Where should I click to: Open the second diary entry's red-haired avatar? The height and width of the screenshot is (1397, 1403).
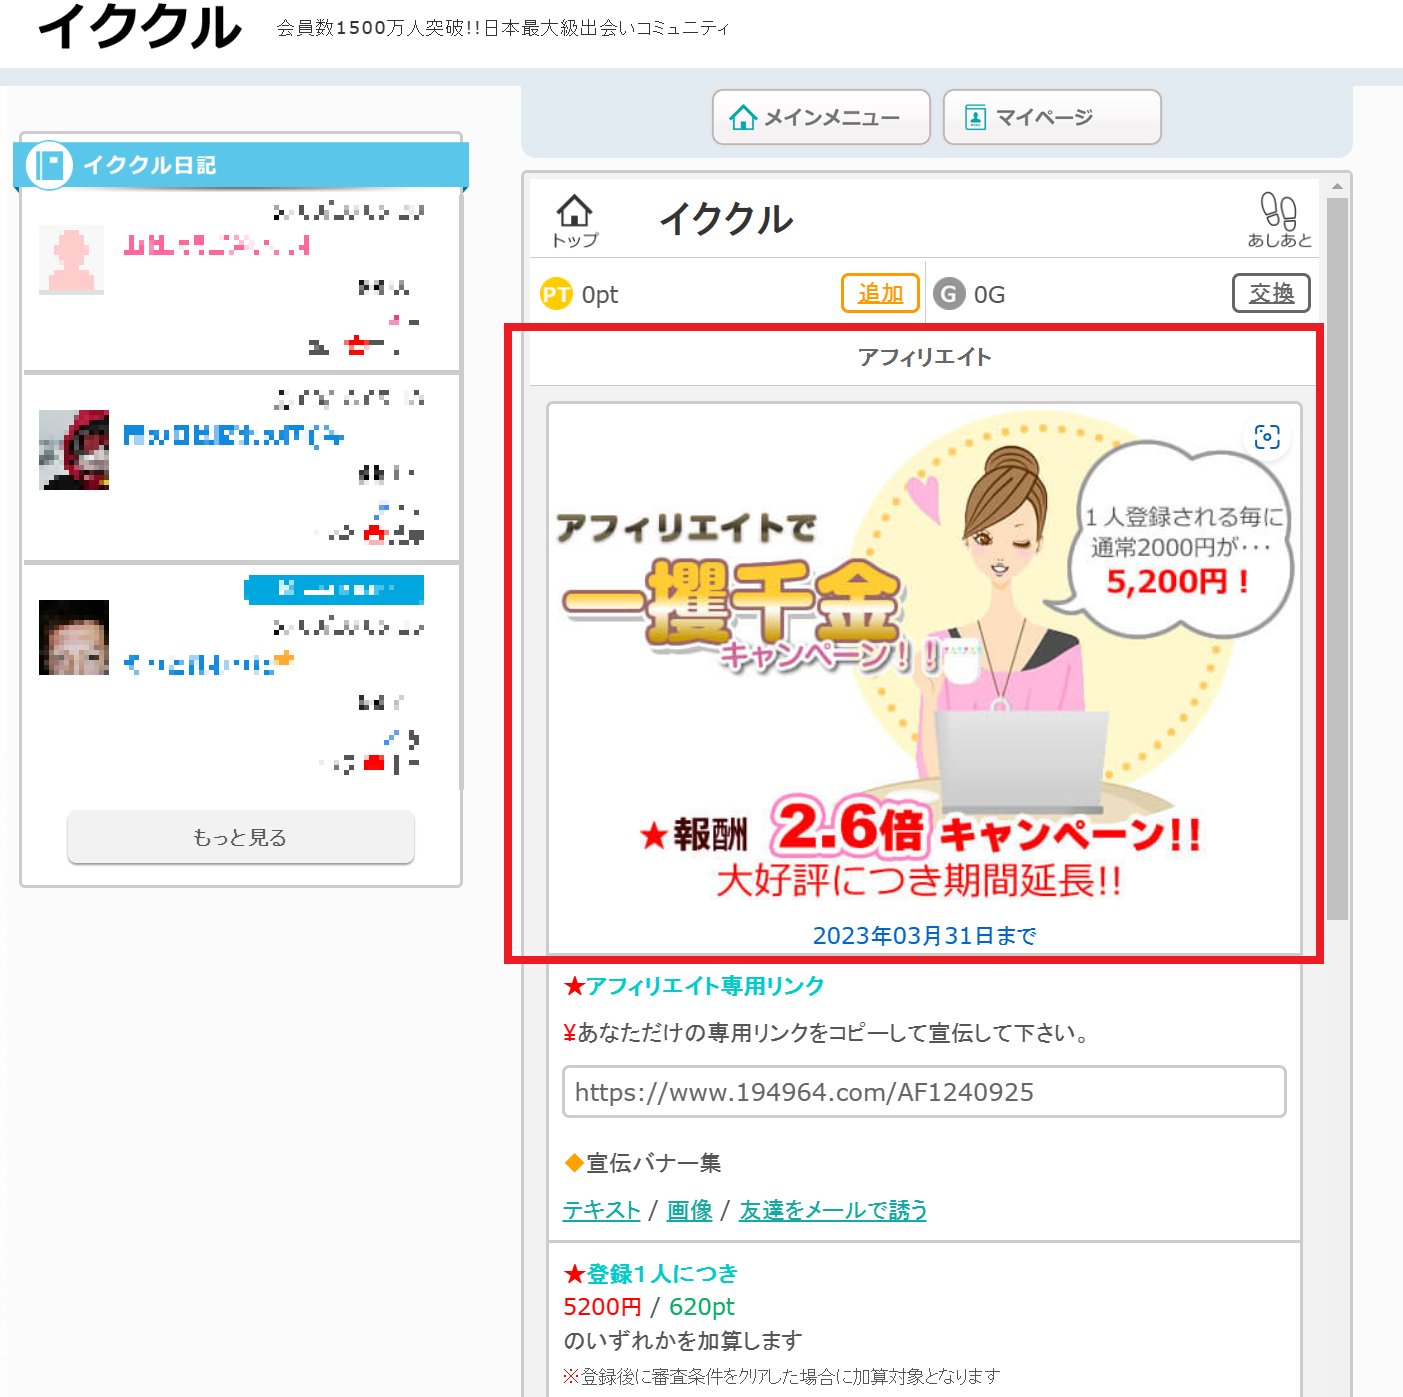74,449
